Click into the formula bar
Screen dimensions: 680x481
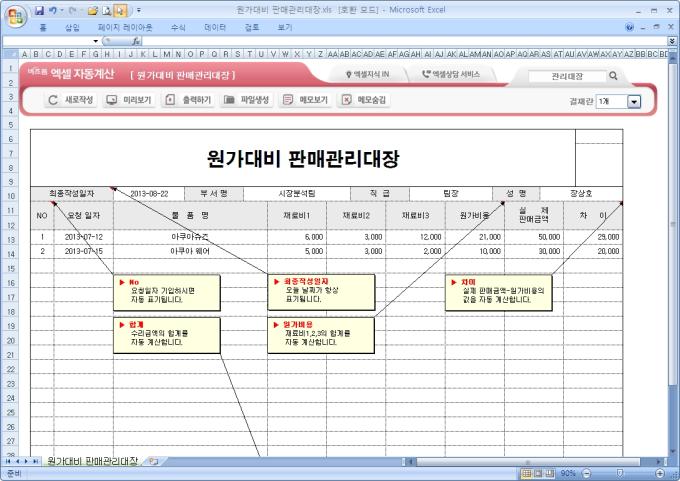point(405,41)
